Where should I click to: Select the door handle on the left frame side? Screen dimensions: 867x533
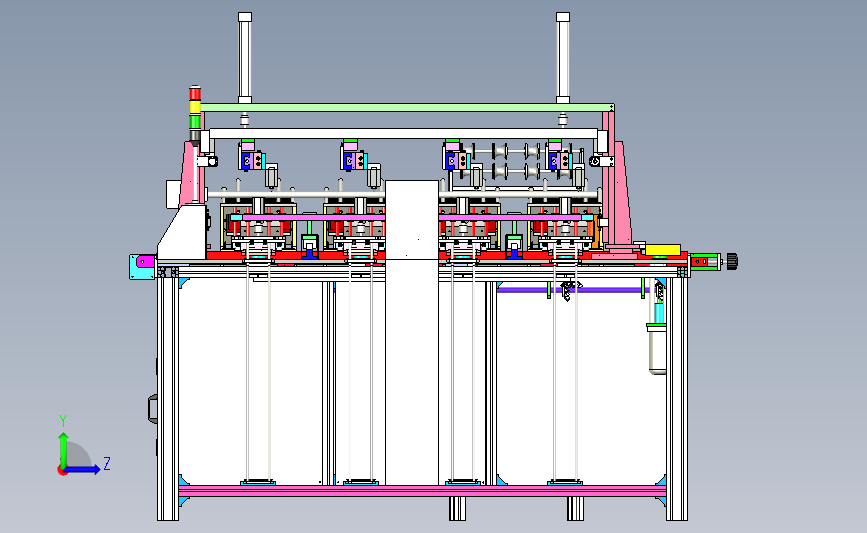[x=153, y=409]
